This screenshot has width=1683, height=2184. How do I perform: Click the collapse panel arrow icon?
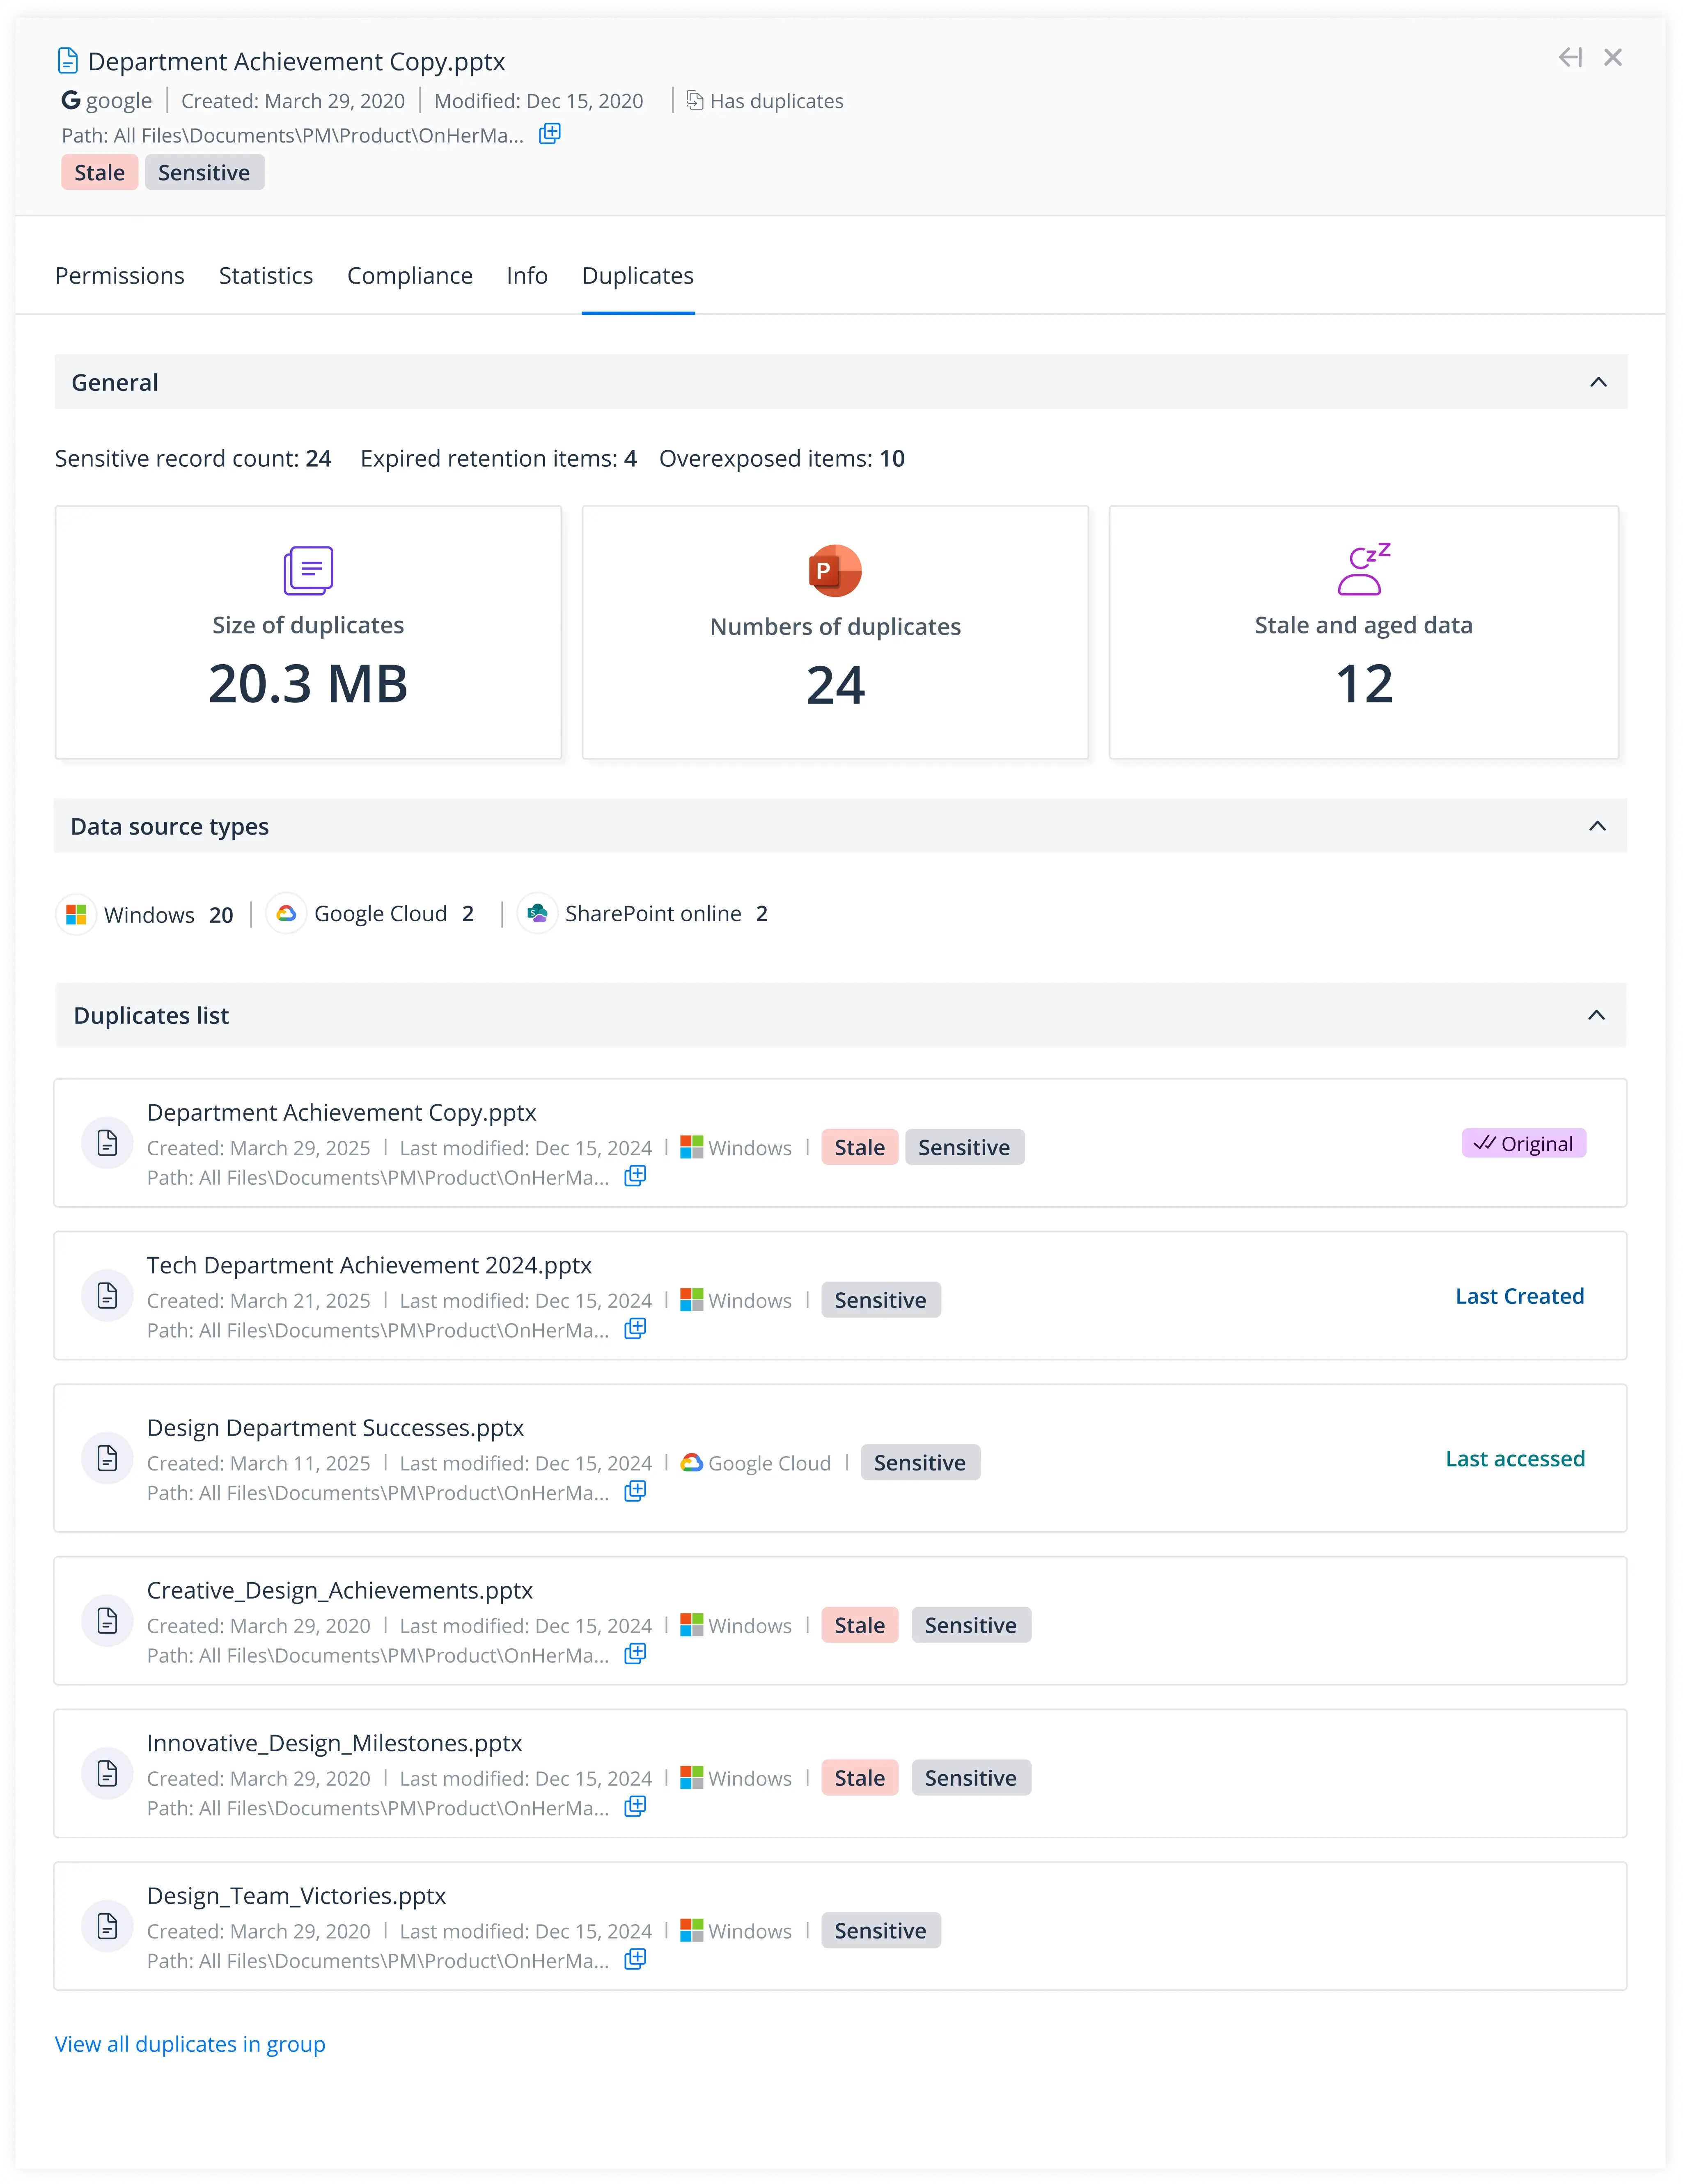[x=1570, y=58]
